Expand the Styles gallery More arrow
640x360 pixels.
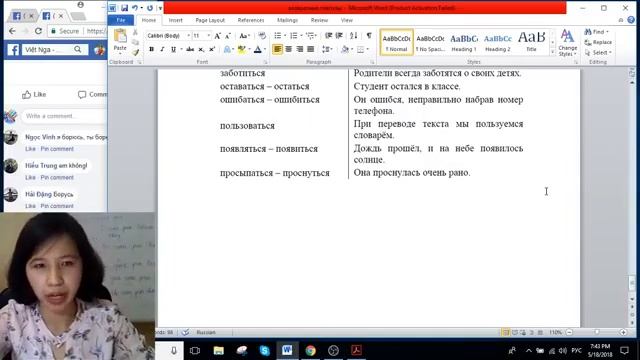pos(553,52)
